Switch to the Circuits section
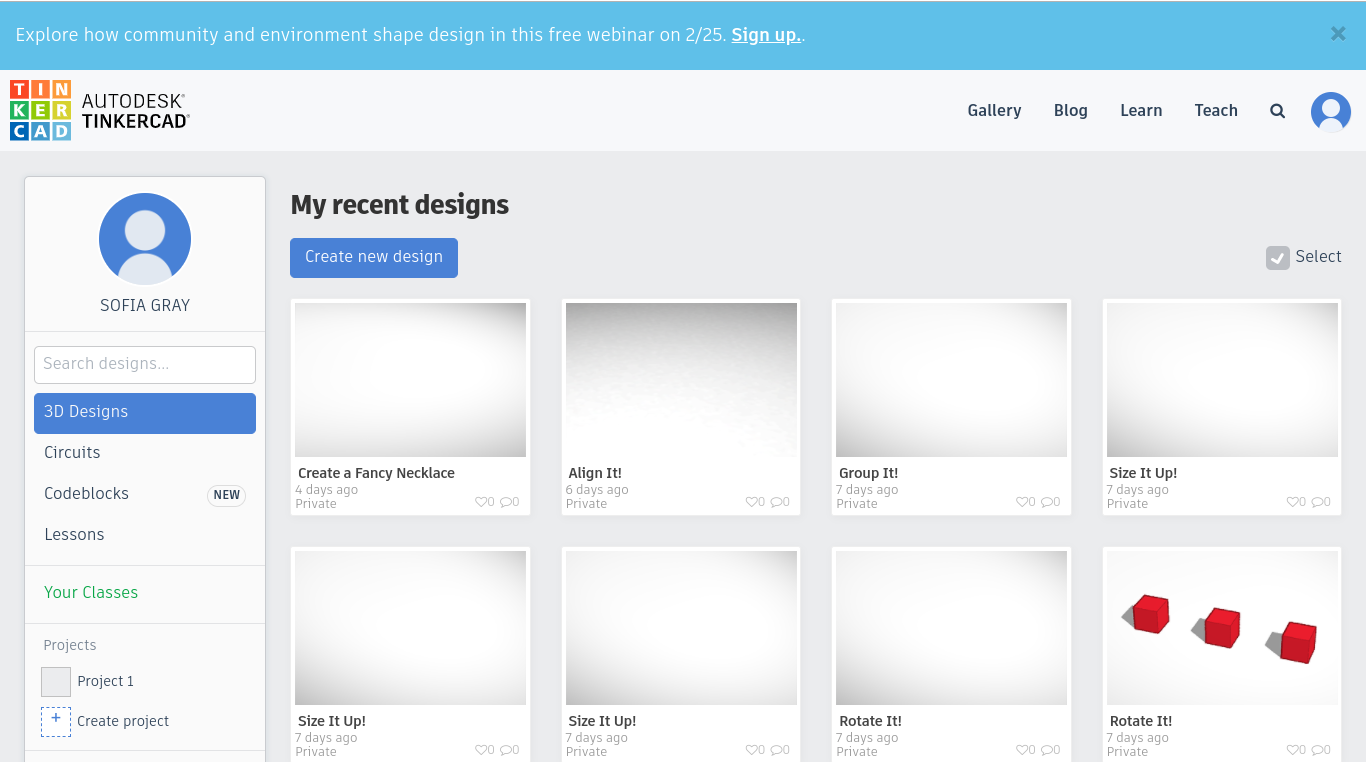 72,452
